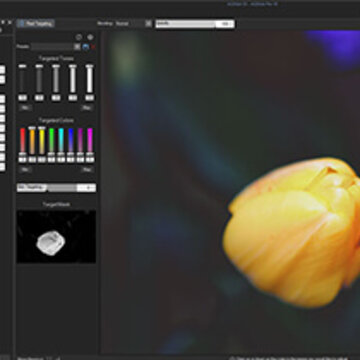Click the yellow tulip in the image canvas
This screenshot has width=360, height=360.
click(x=292, y=232)
